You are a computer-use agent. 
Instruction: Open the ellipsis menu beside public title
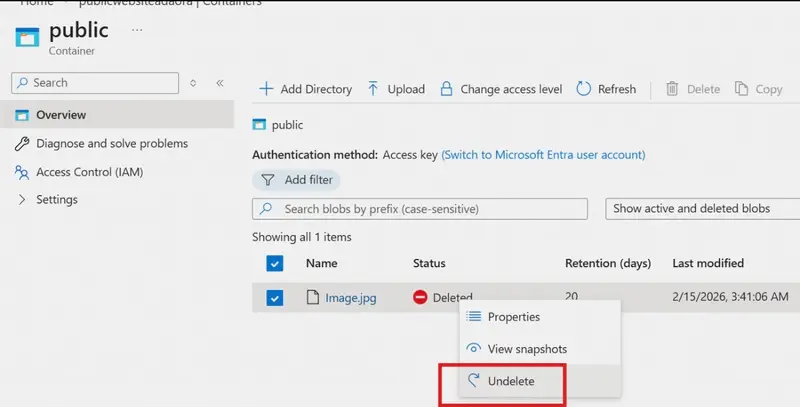(x=137, y=30)
